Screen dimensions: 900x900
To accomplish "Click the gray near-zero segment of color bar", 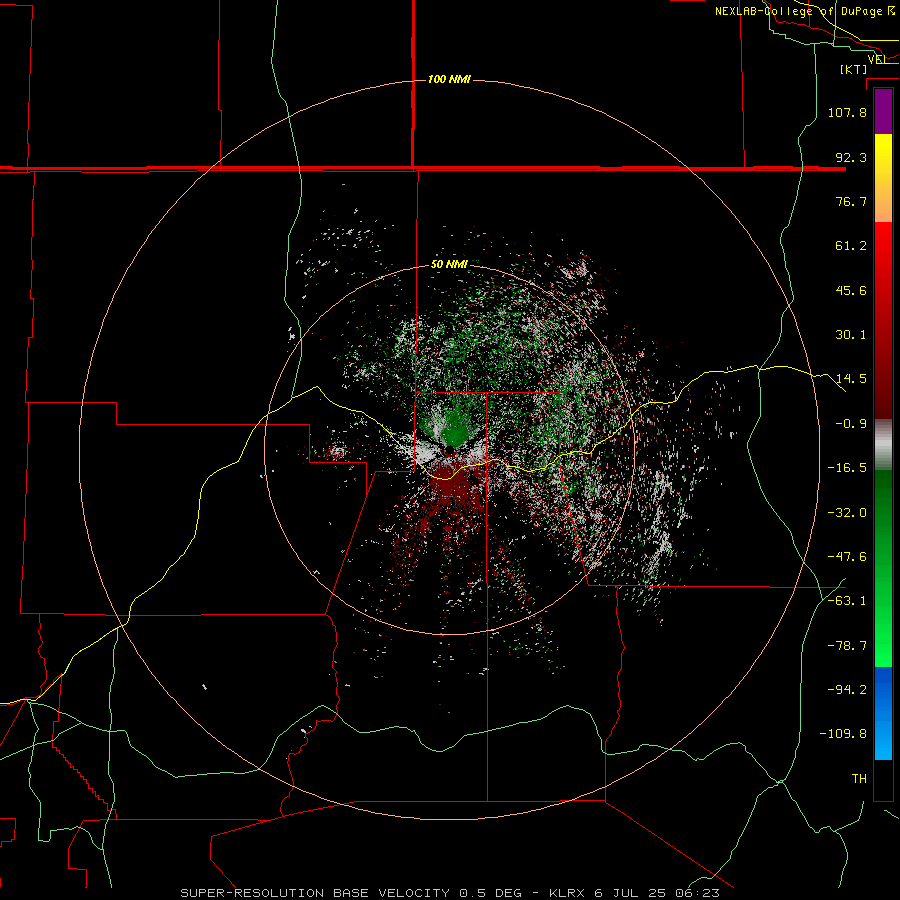I will 883,445.
